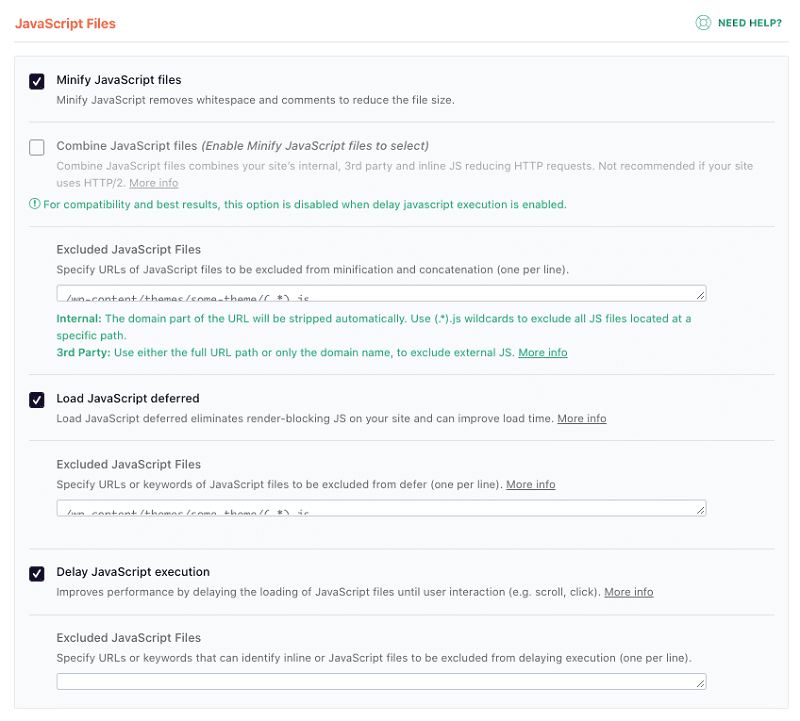The image size is (800, 721).
Task: Open More info under Combine JavaScript files
Action: point(154,183)
